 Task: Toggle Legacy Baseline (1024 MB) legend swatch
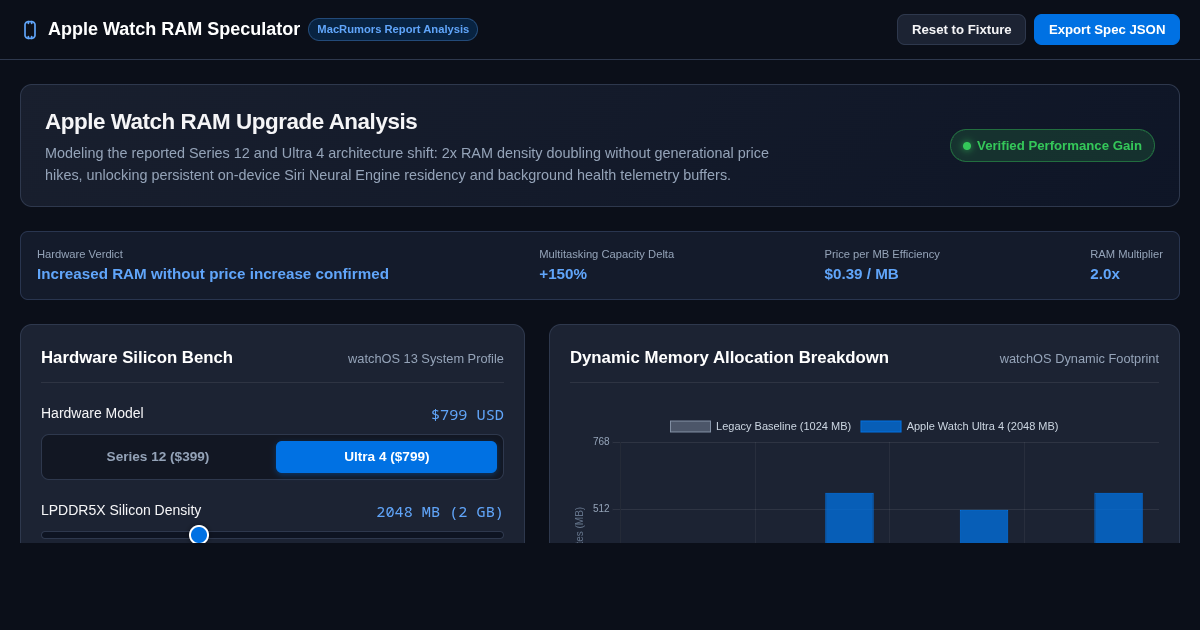coord(690,426)
